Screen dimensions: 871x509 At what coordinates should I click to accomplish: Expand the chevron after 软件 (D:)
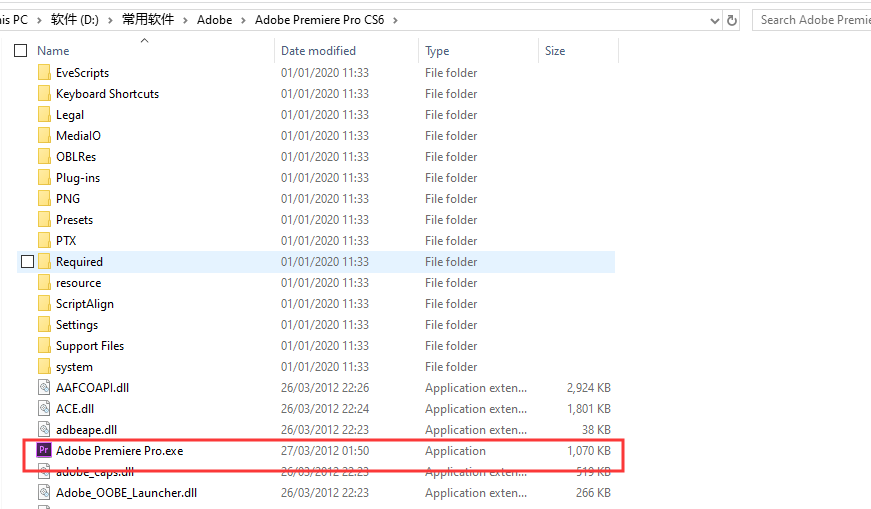(x=110, y=21)
